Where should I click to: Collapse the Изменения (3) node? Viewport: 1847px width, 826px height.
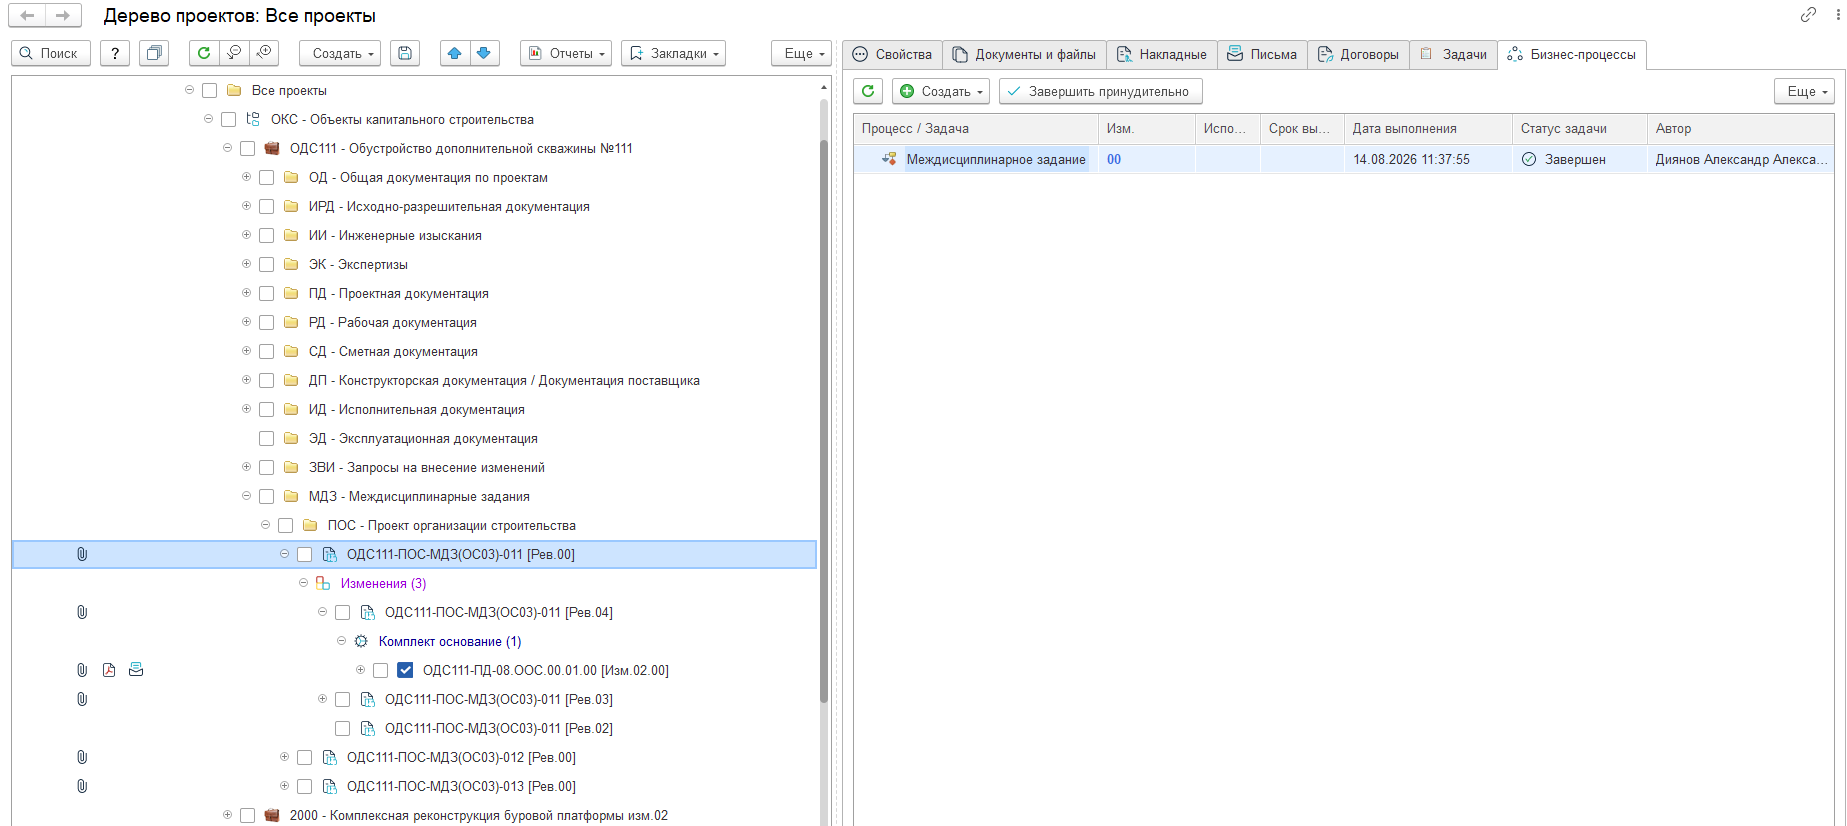pyautogui.click(x=303, y=583)
